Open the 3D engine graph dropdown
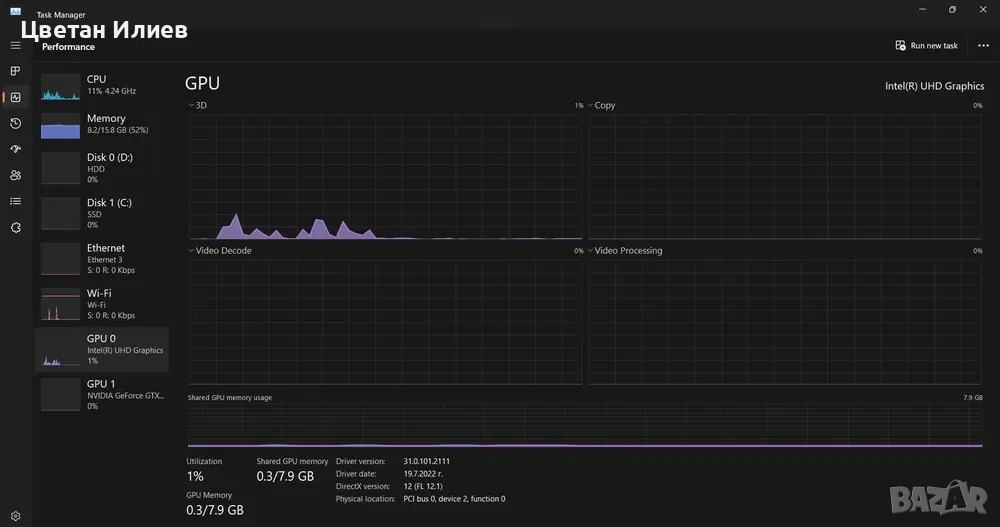The width and height of the screenshot is (1000, 527). point(197,105)
